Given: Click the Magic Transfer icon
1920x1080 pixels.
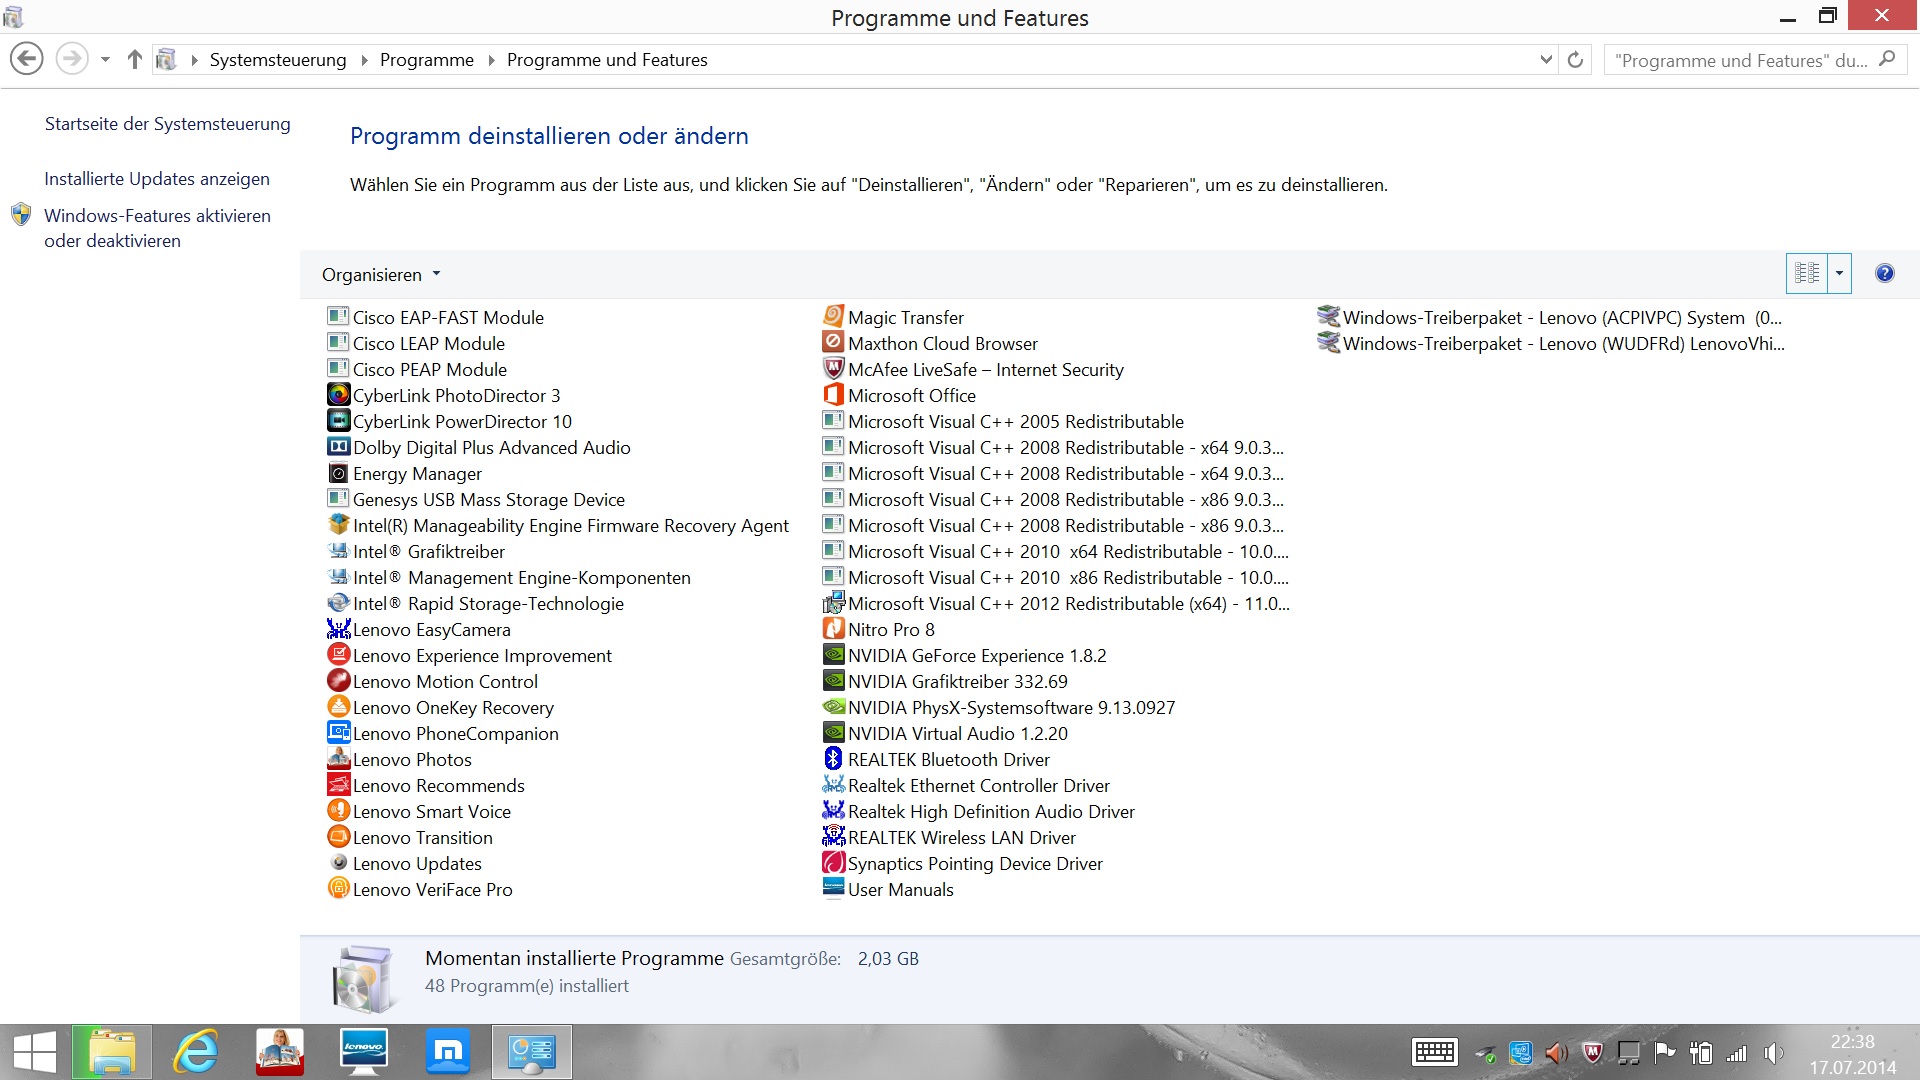Looking at the screenshot, I should coord(833,317).
